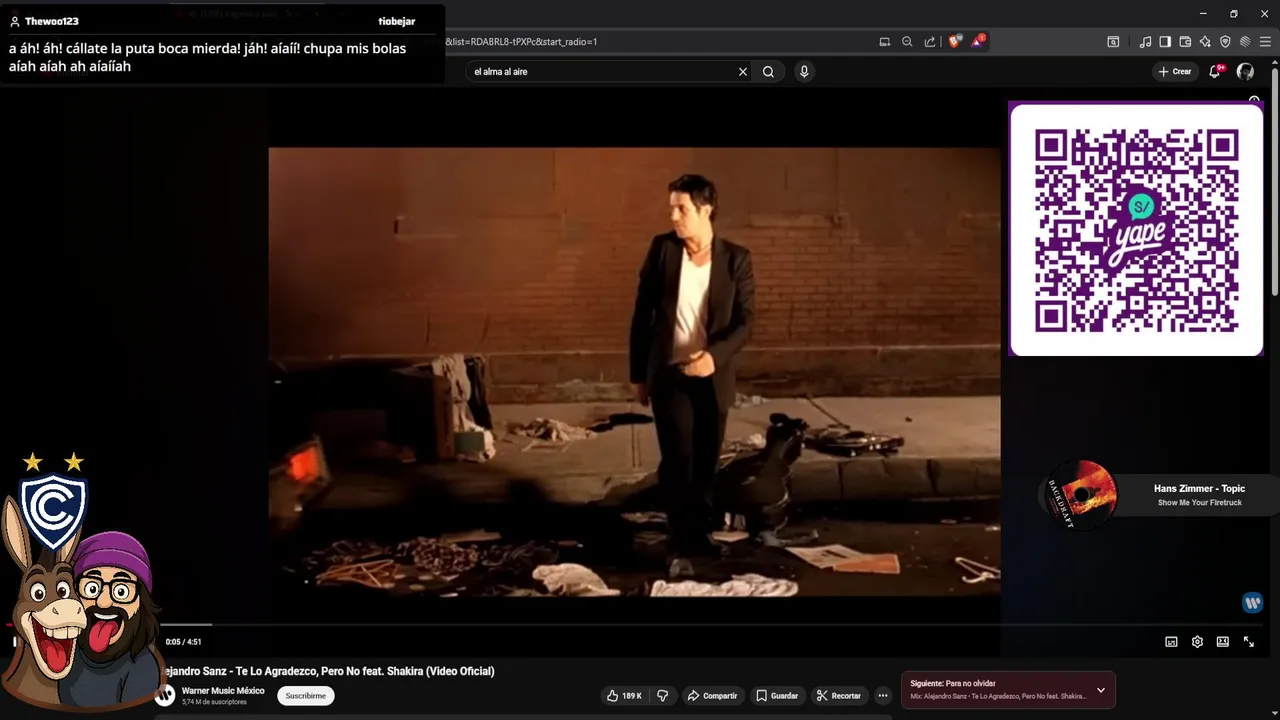This screenshot has width=1280, height=720.
Task: Click the zoom magnifier icon in address bar
Action: pyautogui.click(x=907, y=42)
